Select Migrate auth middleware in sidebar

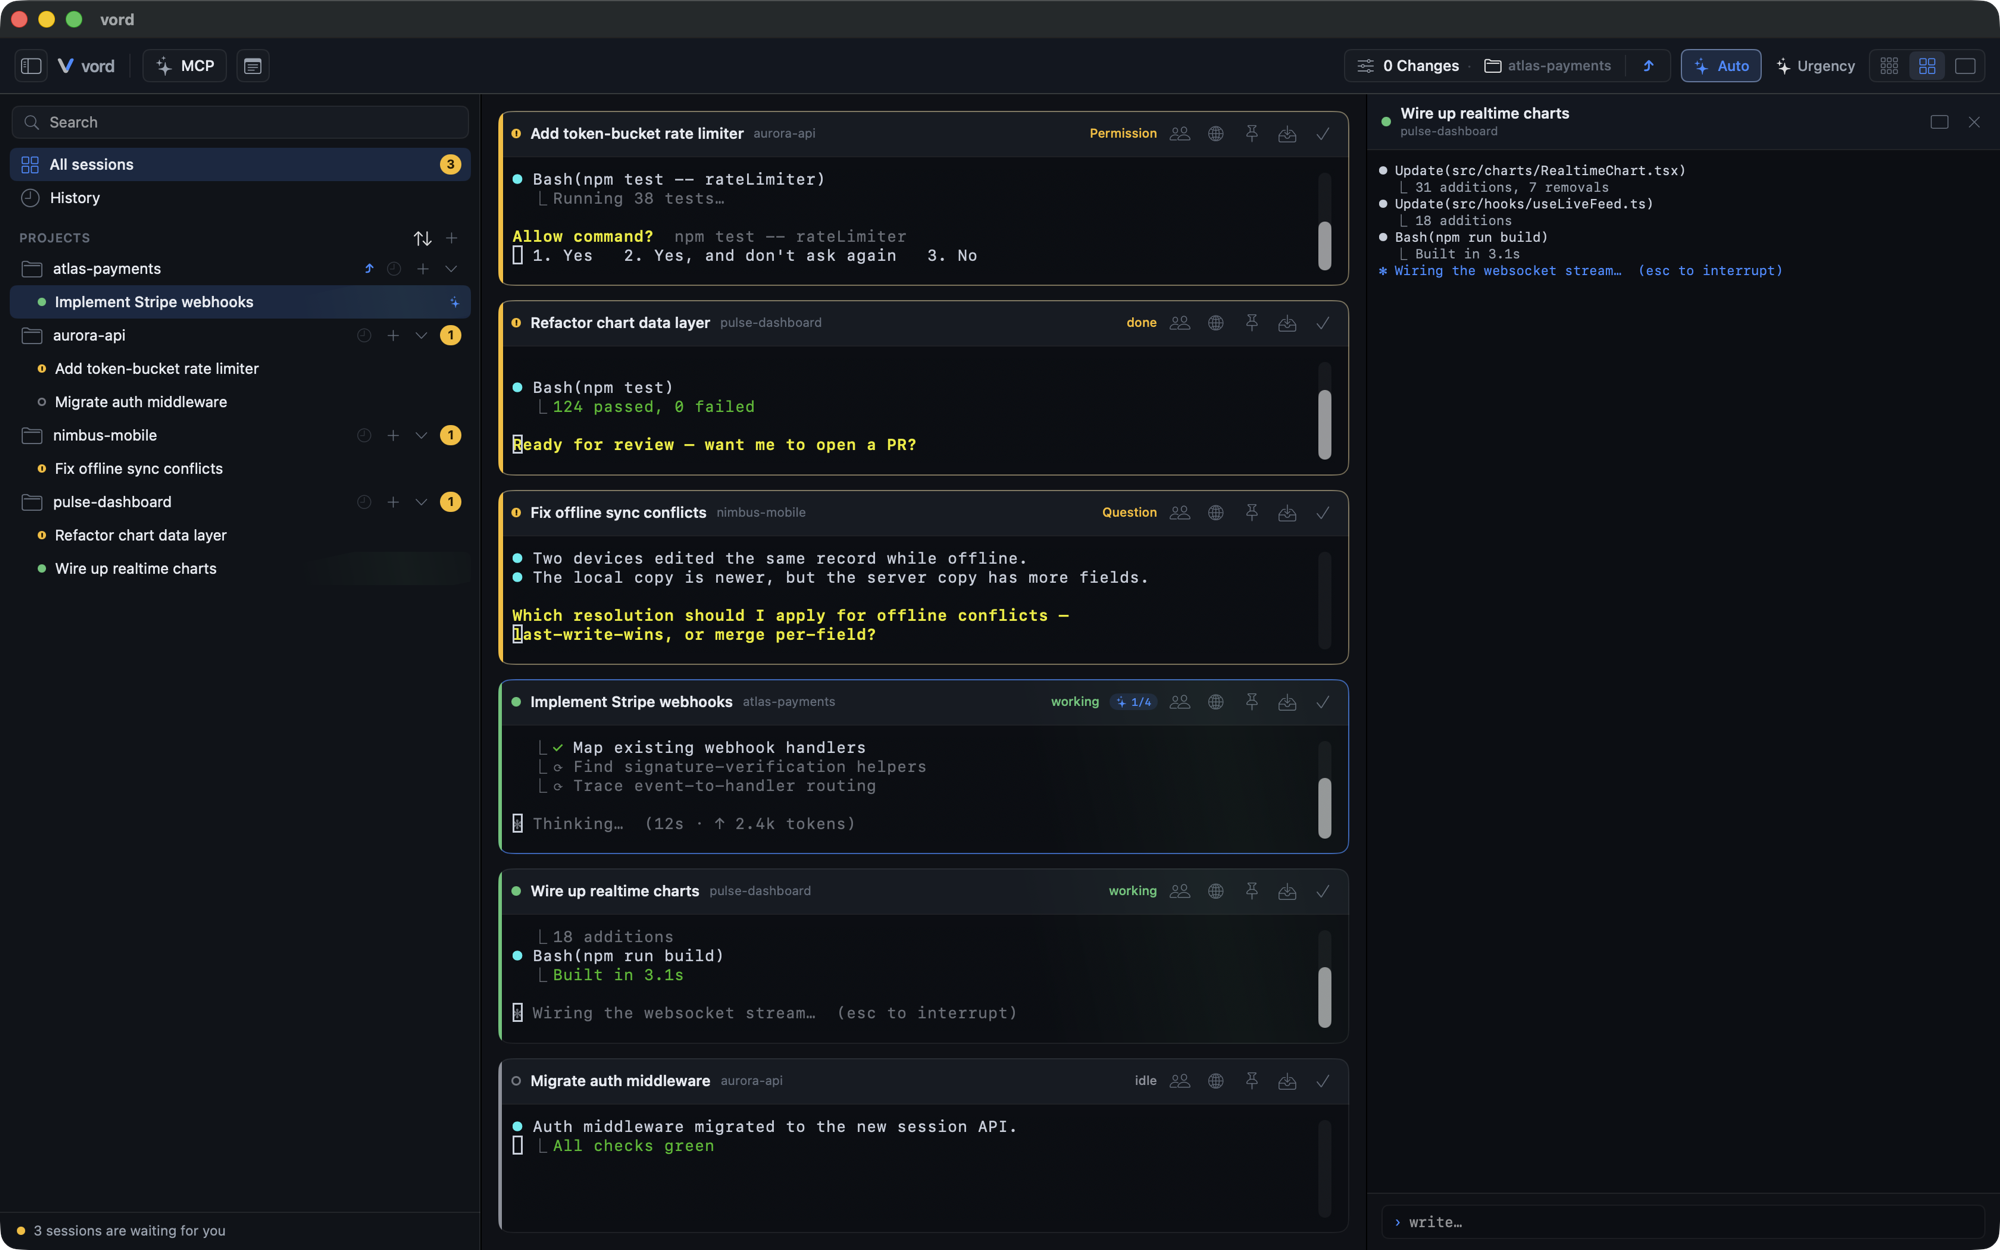[x=240, y=402]
